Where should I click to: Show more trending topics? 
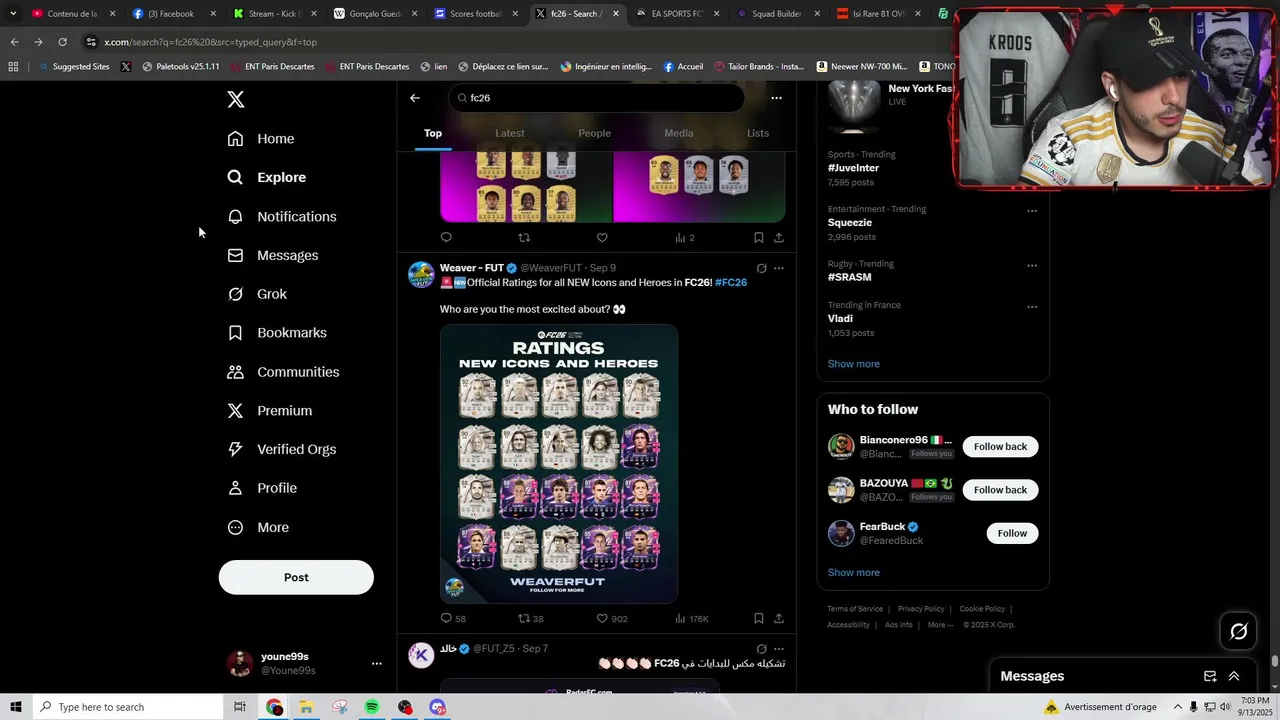854,364
